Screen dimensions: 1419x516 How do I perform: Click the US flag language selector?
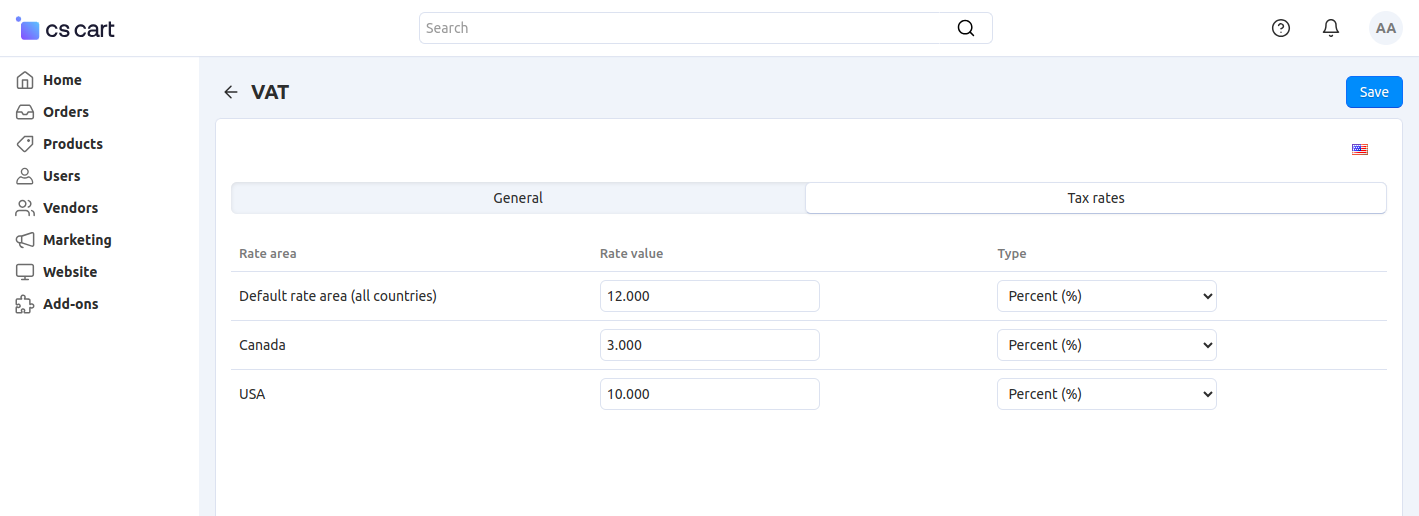tap(1360, 149)
